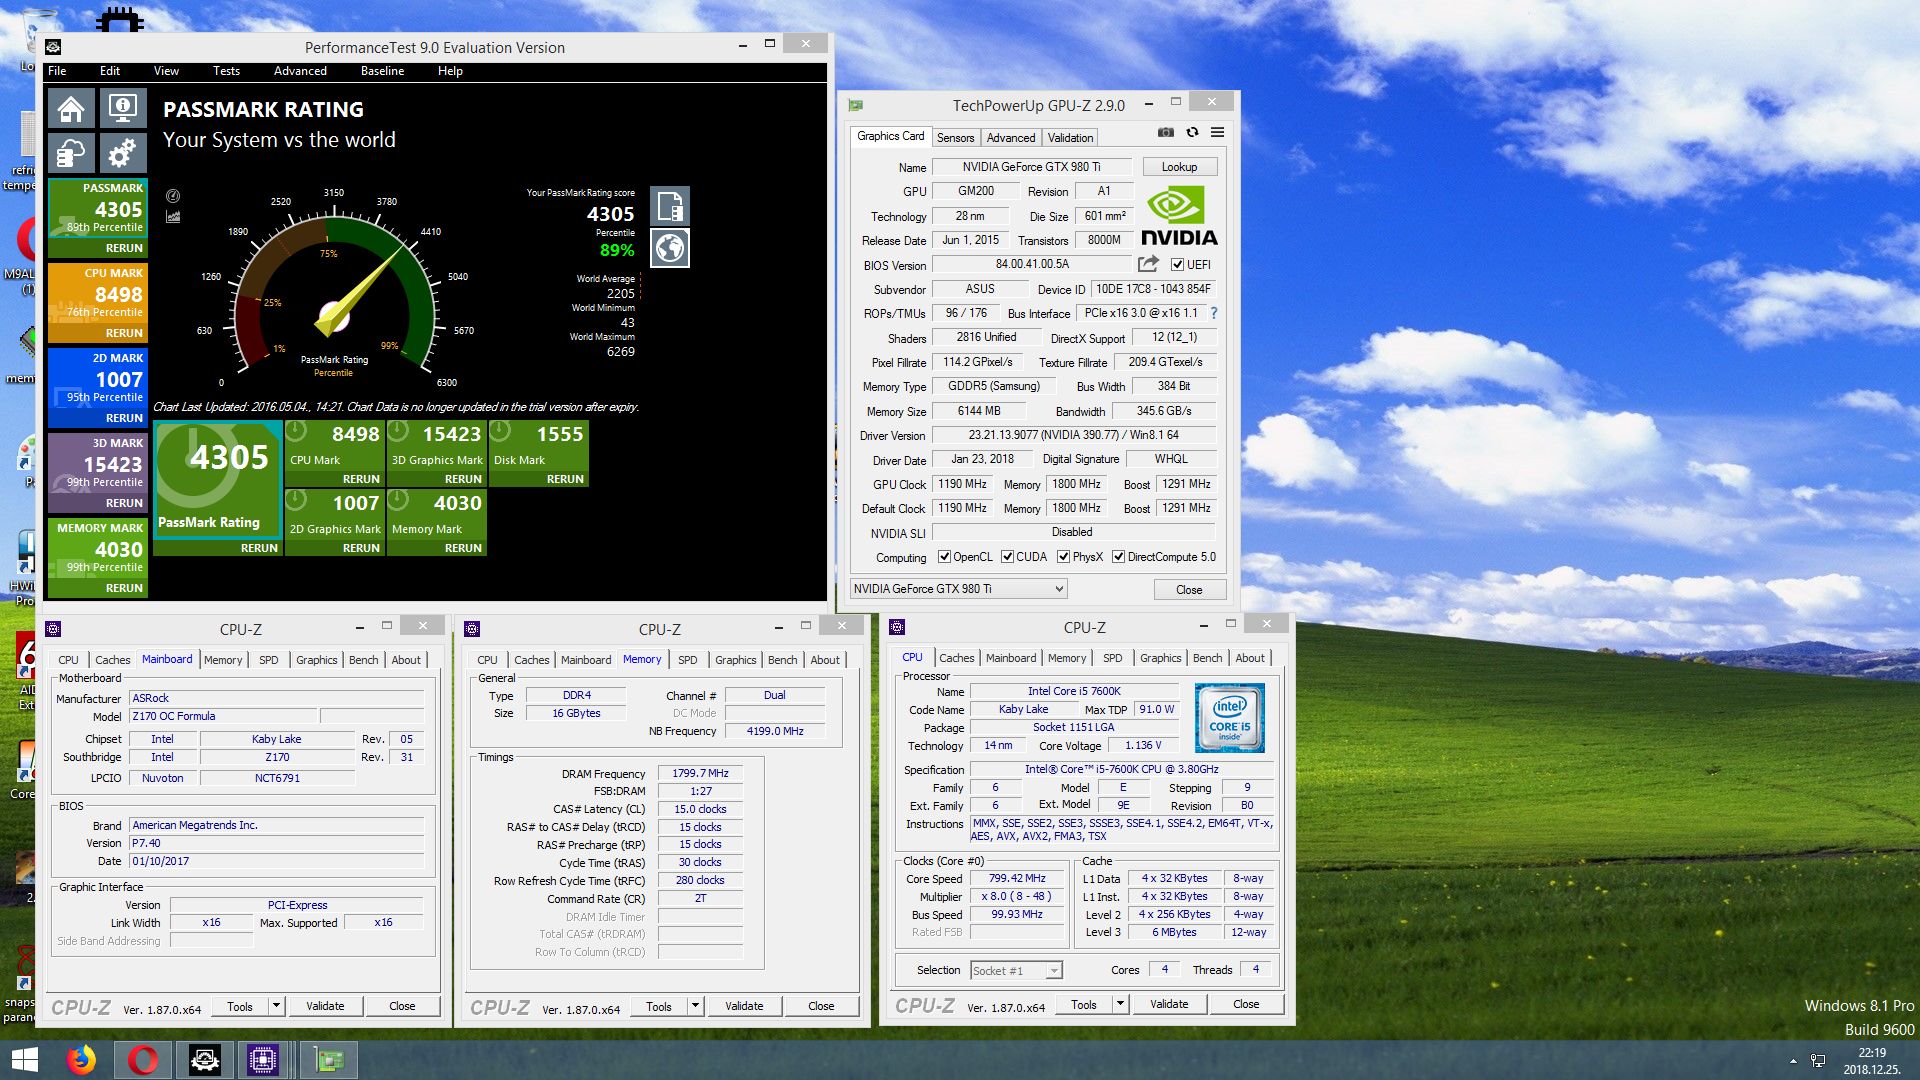Toggle the DirectCompute 5.0 checkbox

tap(1118, 557)
